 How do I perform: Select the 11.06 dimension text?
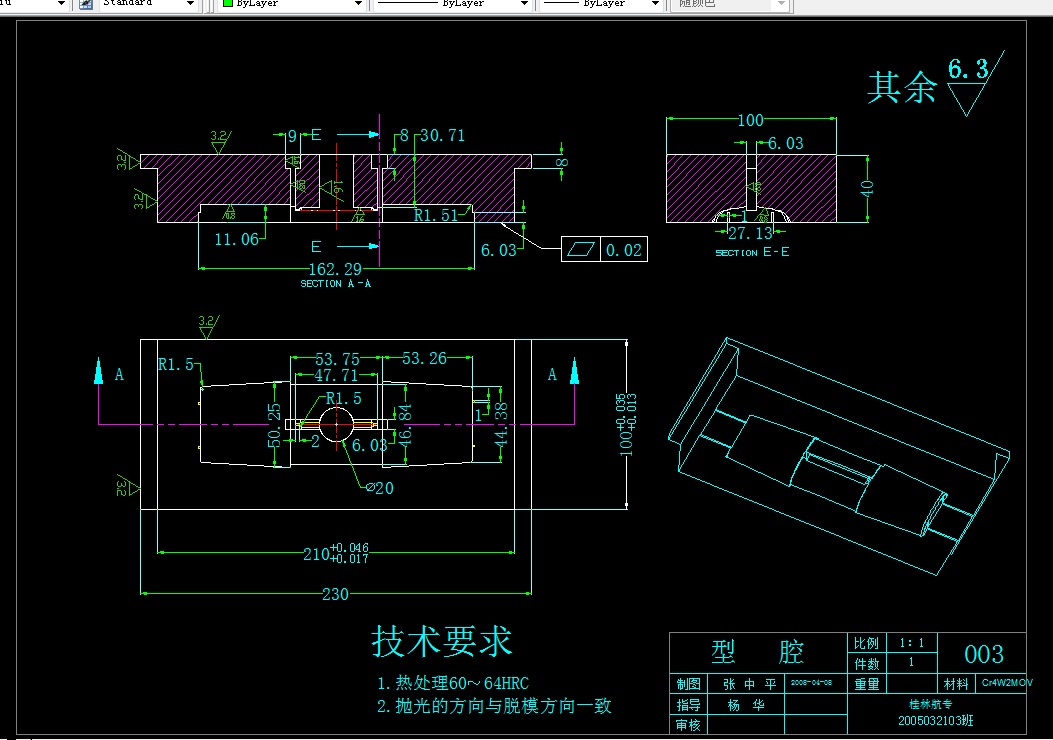pos(236,239)
